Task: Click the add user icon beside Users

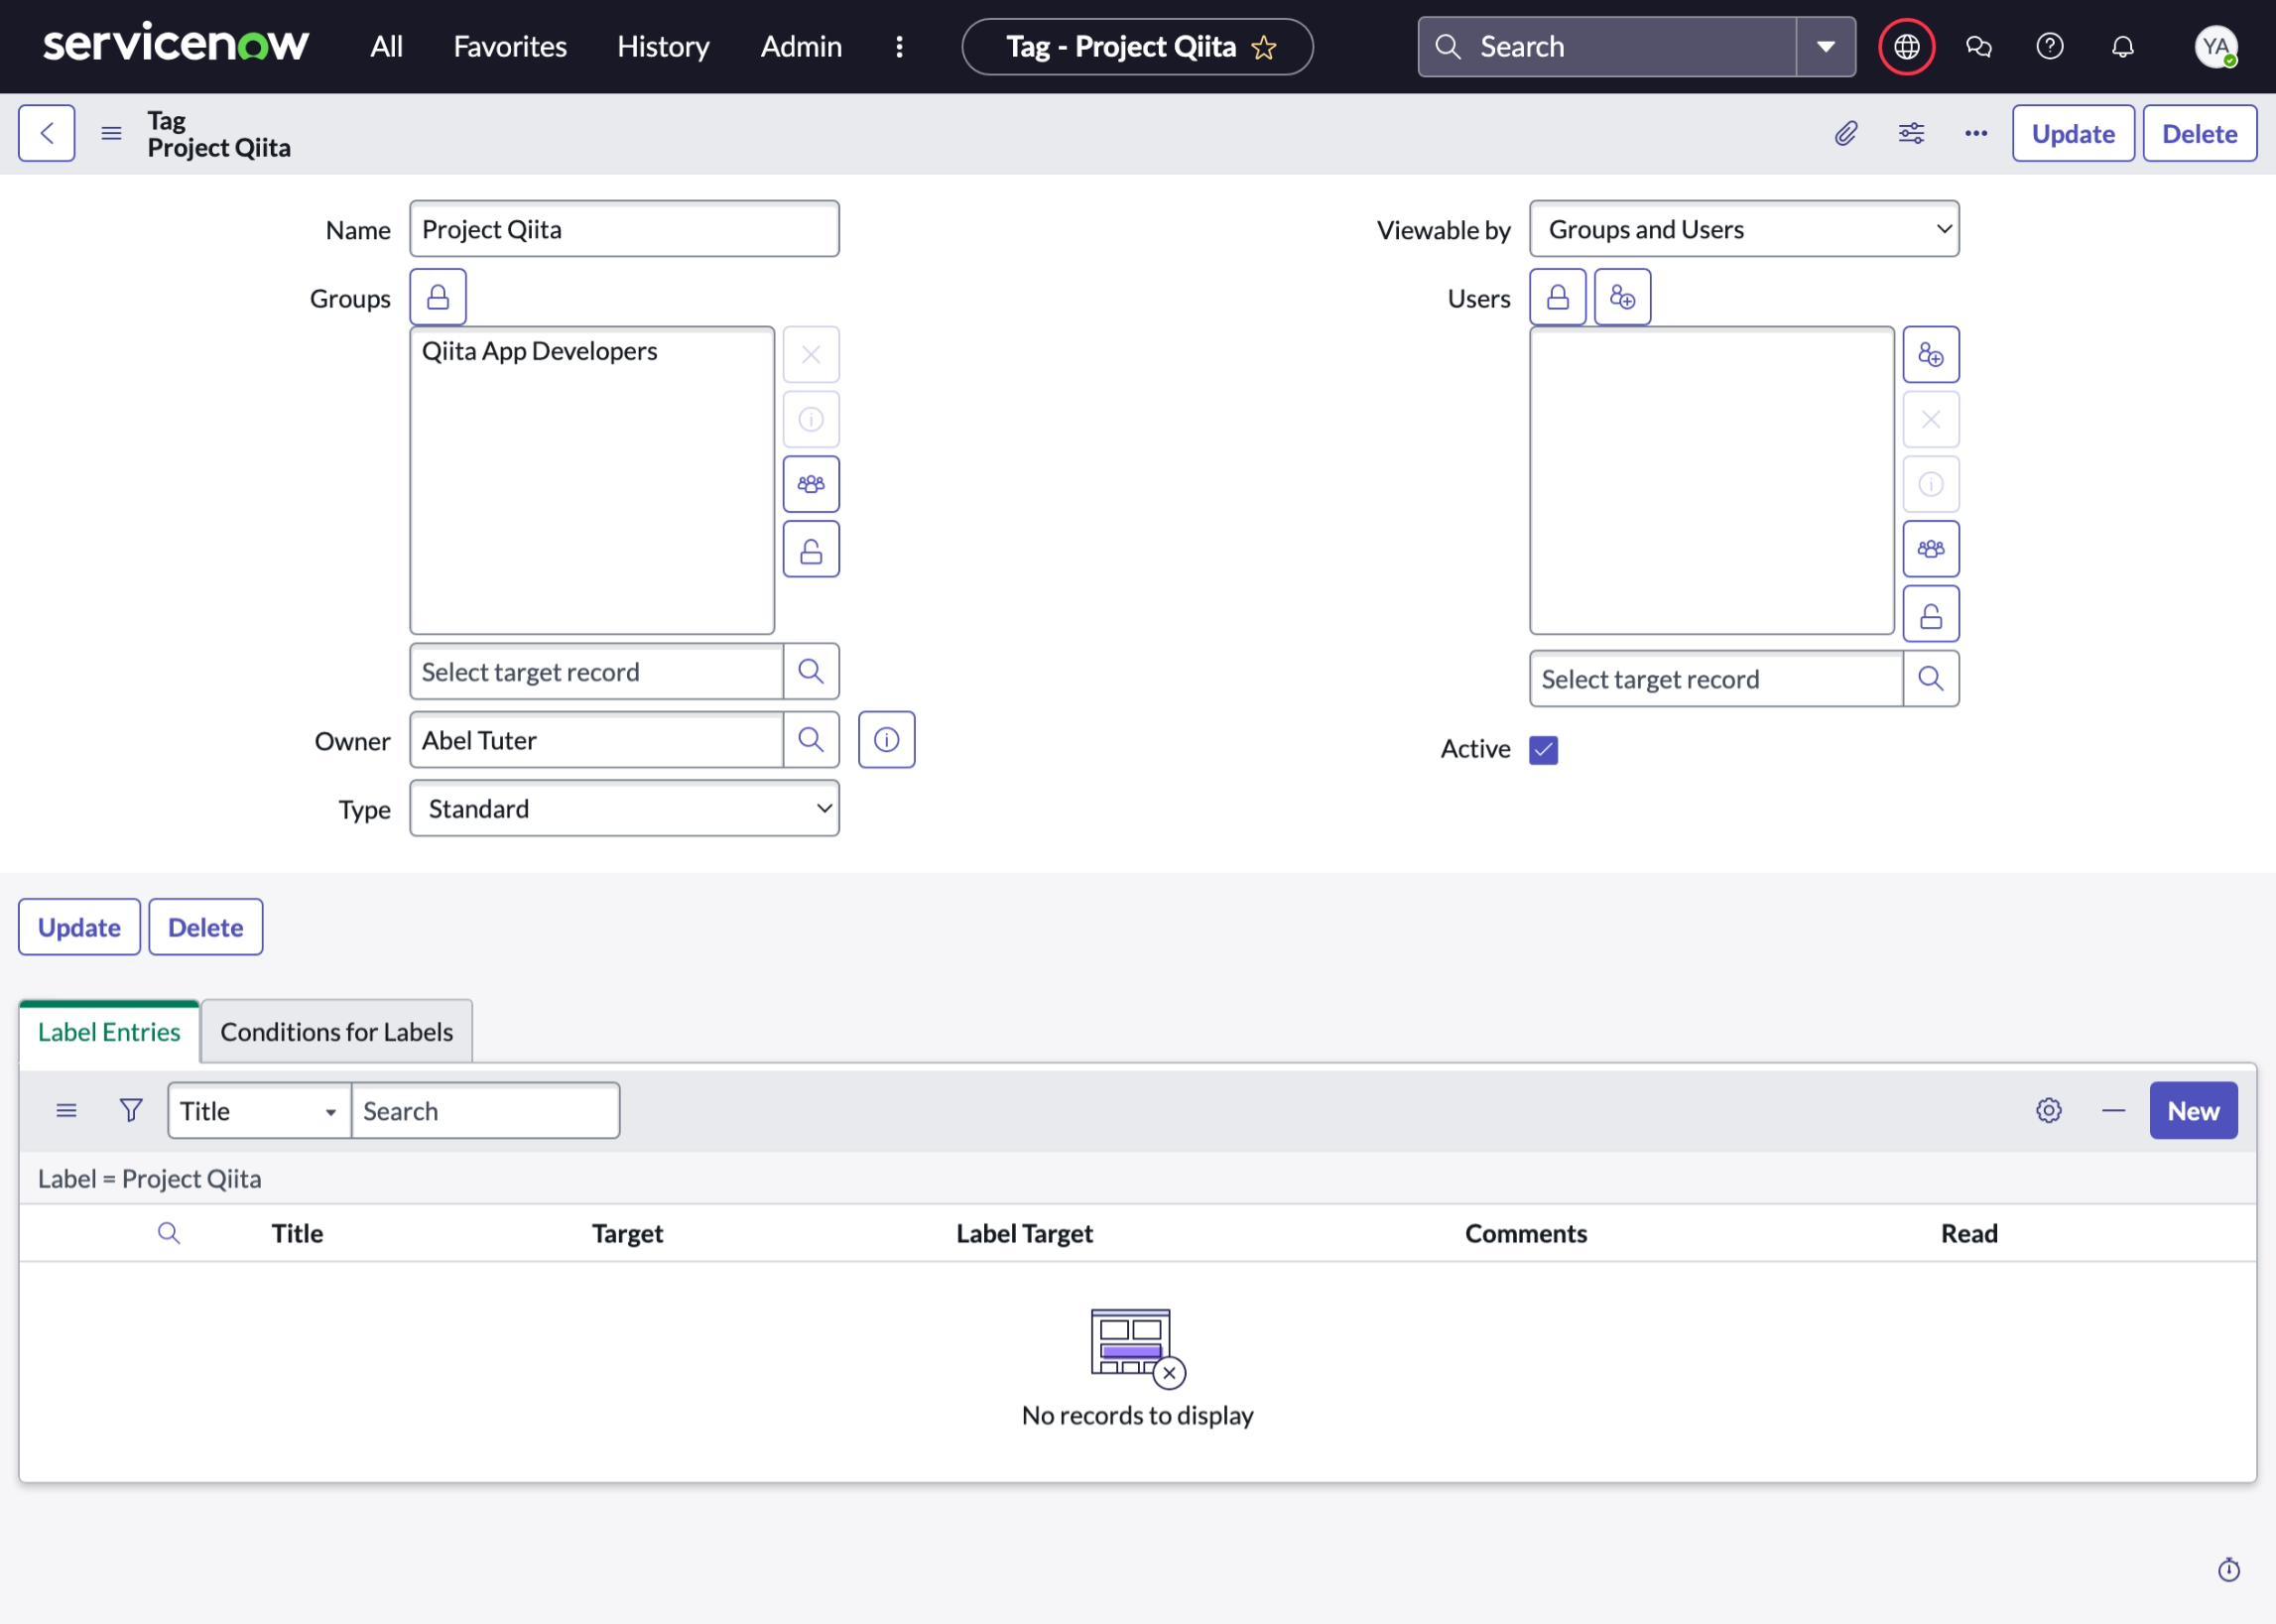Action: click(1622, 296)
